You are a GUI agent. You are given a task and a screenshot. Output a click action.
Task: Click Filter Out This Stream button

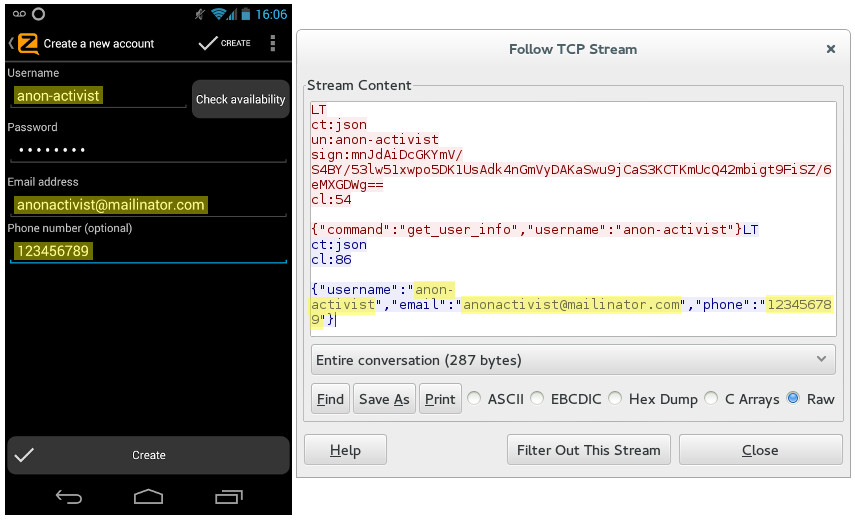(x=588, y=450)
